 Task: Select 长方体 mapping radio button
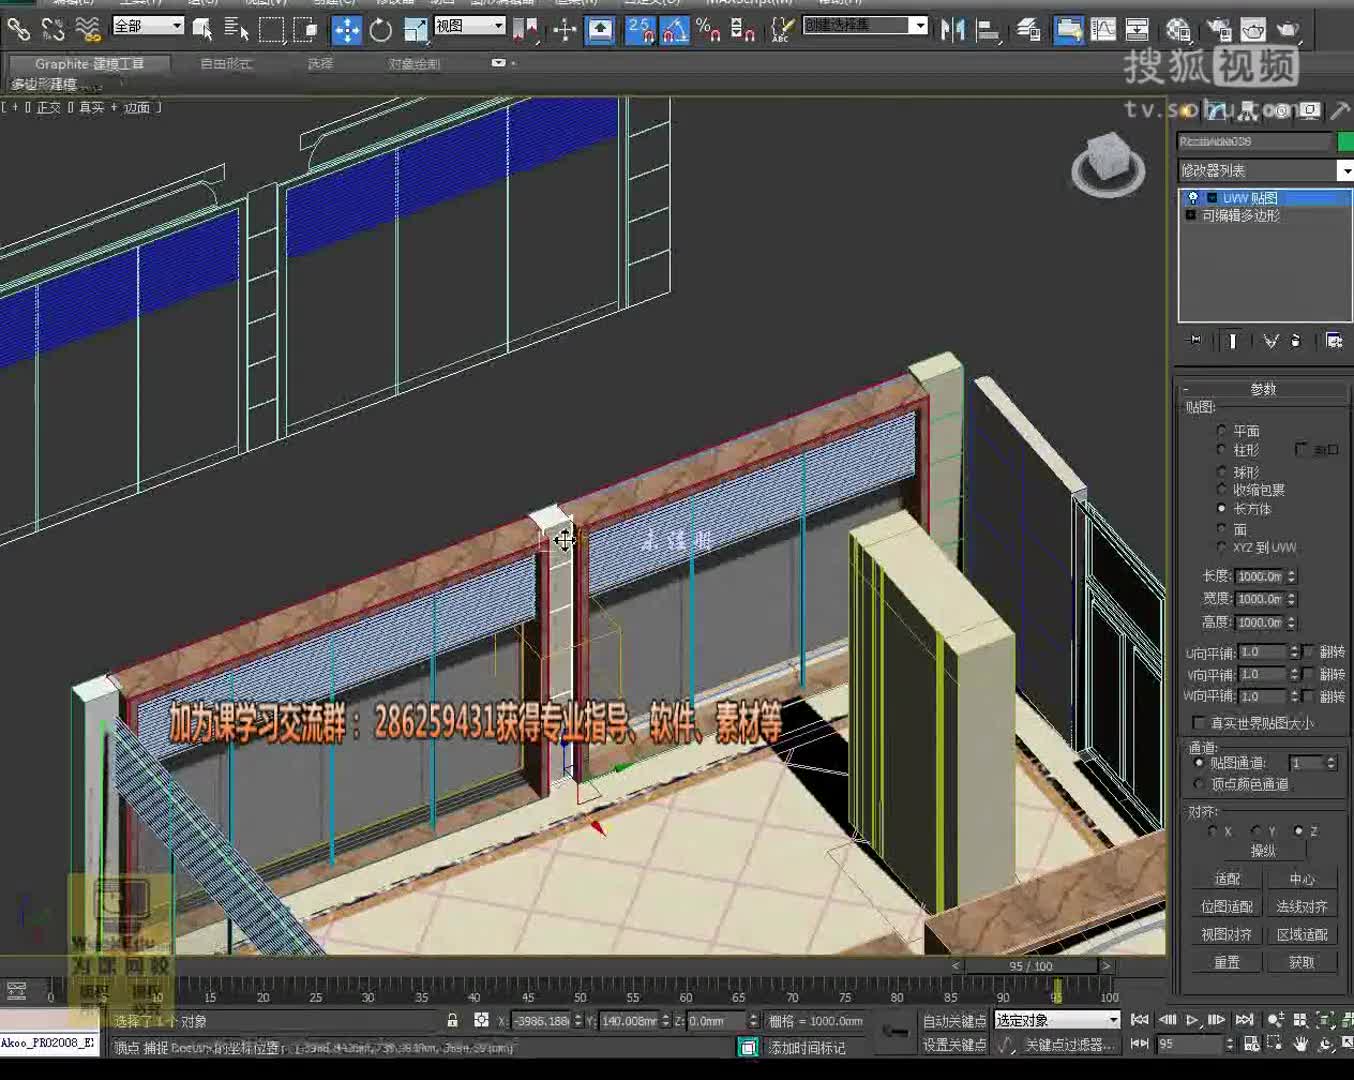click(x=1221, y=508)
